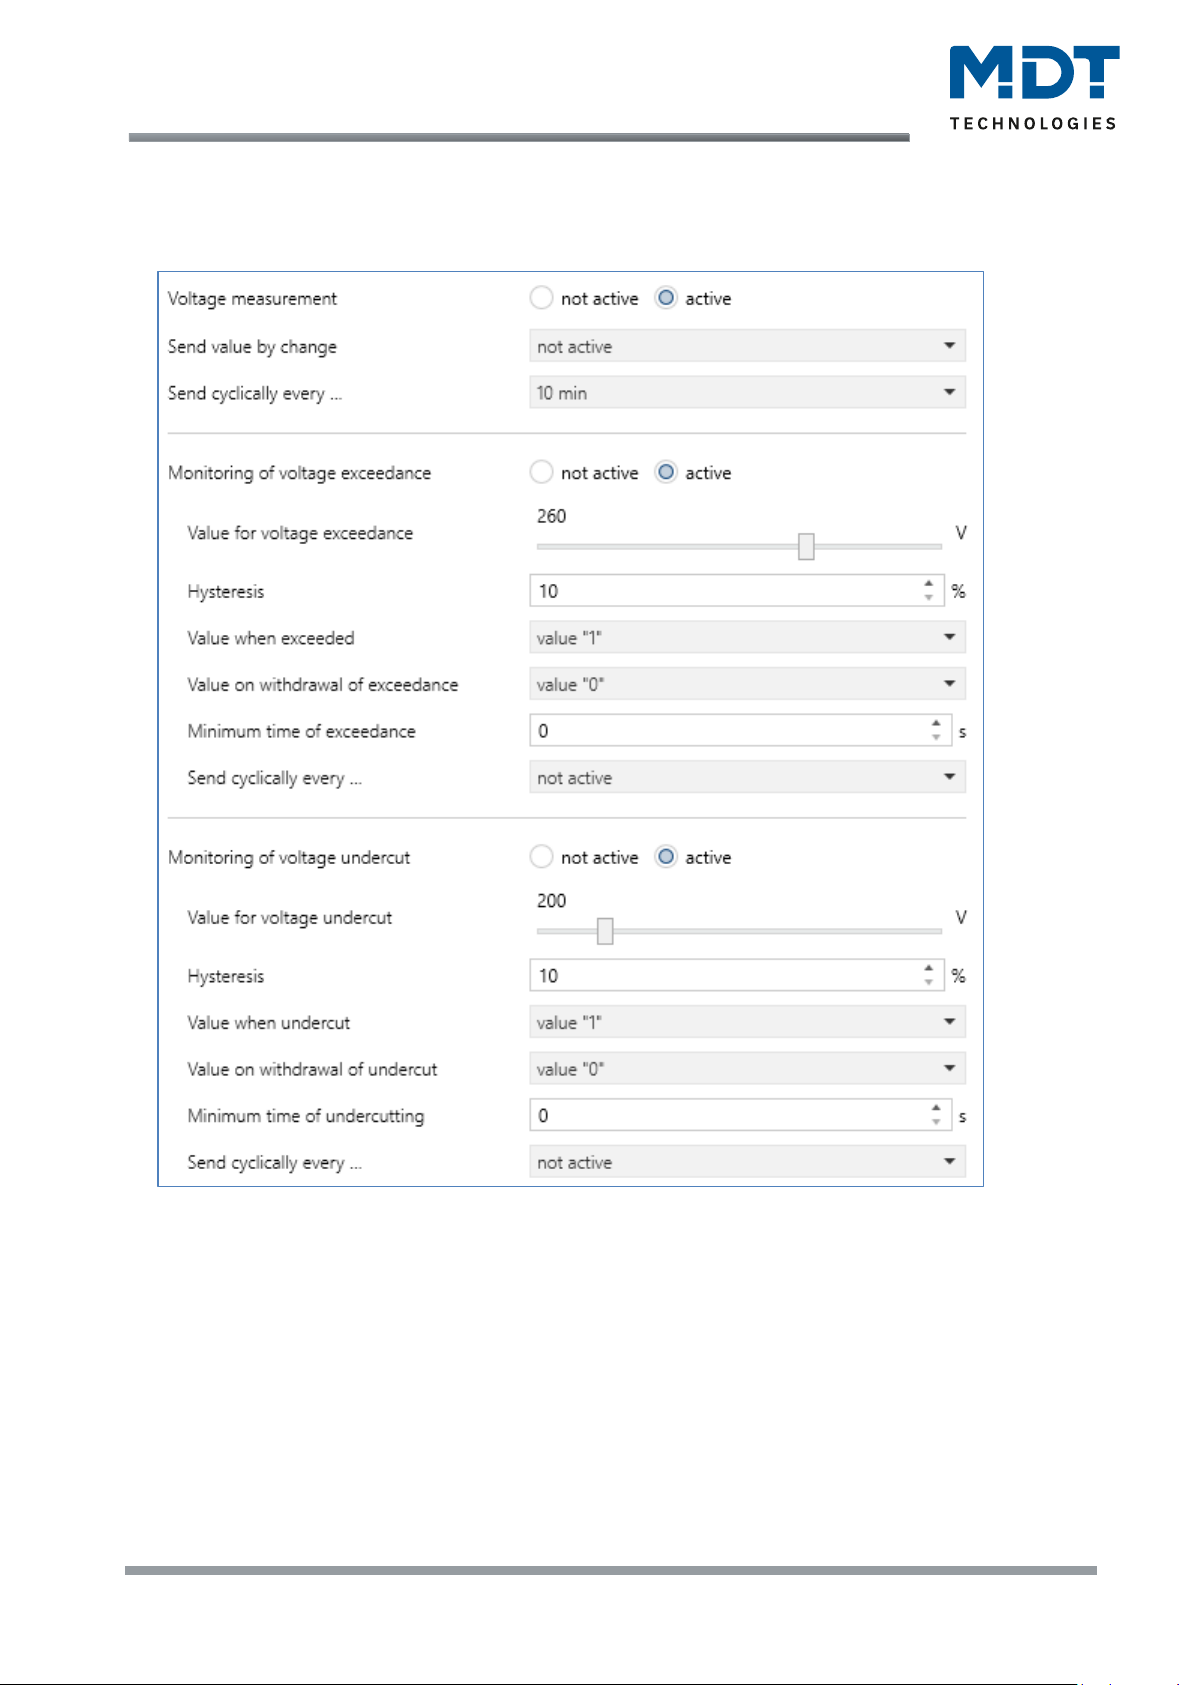Enable 'active' for Monitoring of voltage undercut
Image resolution: width=1192 pixels, height=1685 pixels.
(x=666, y=857)
